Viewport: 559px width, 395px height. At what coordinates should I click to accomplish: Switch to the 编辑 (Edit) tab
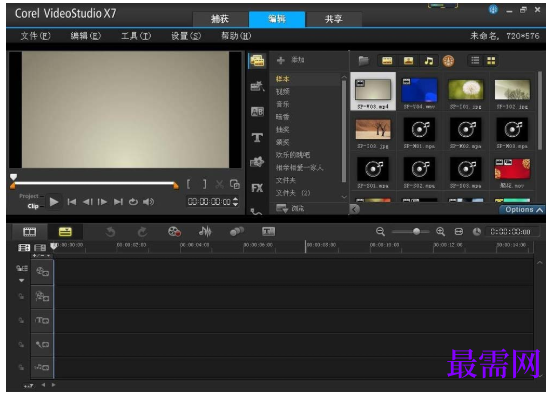(277, 19)
